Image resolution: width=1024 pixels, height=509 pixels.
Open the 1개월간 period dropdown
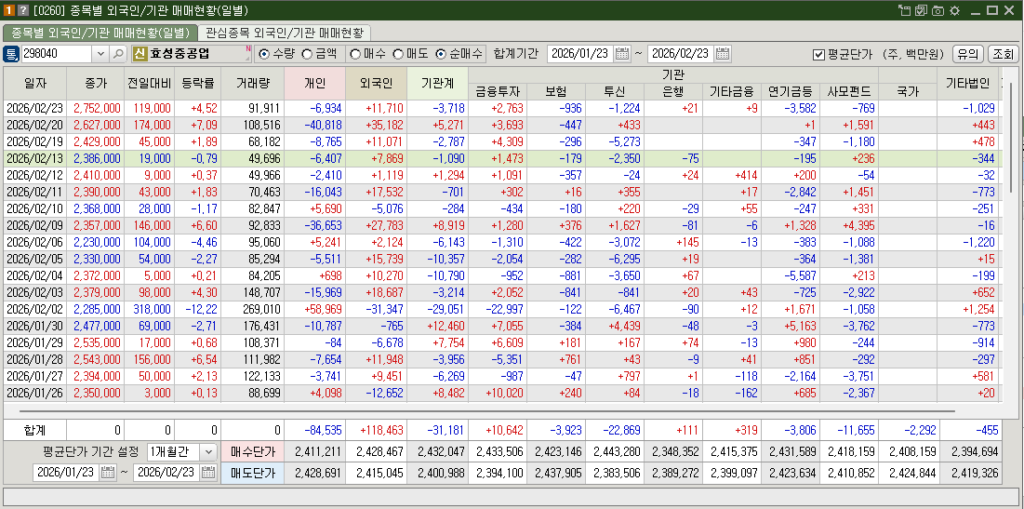pyautogui.click(x=207, y=452)
